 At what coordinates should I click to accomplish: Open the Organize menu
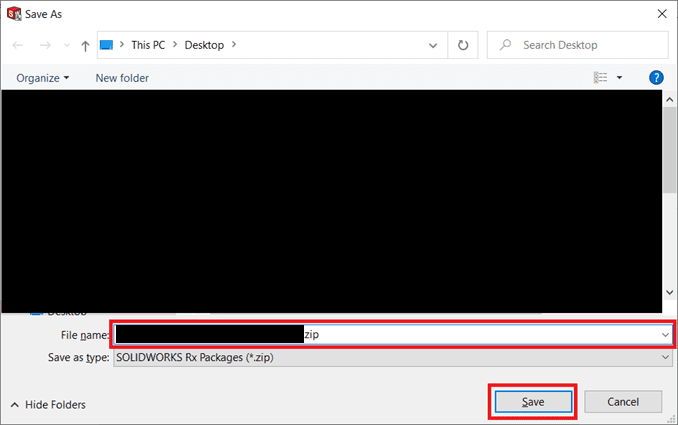coord(42,78)
